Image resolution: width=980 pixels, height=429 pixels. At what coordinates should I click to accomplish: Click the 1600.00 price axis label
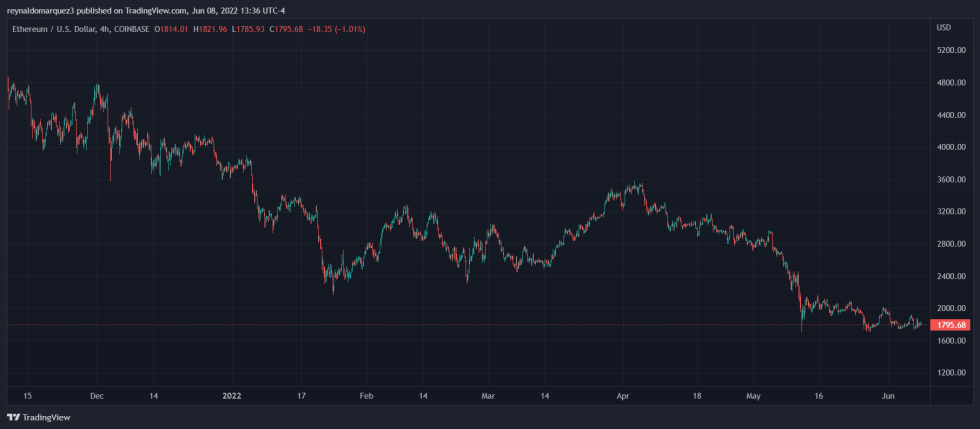(951, 341)
